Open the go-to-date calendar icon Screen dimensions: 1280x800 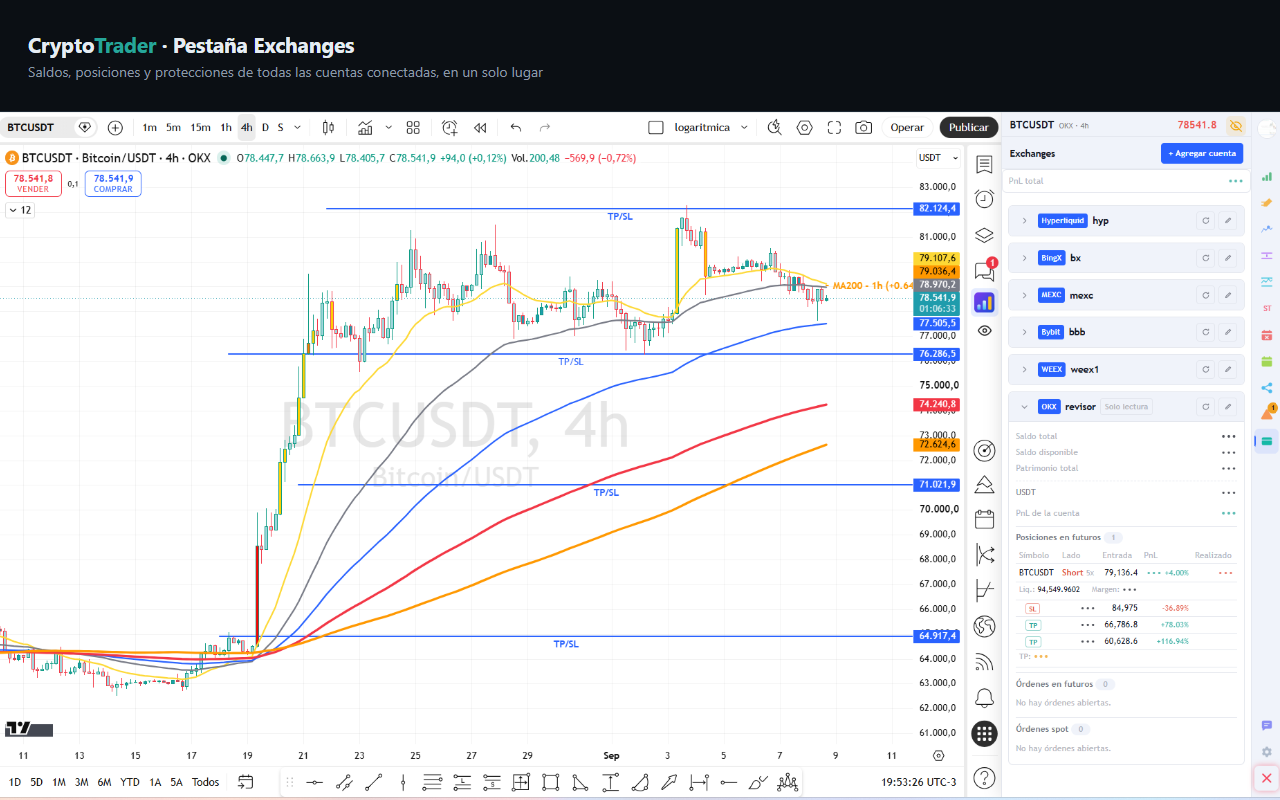245,782
